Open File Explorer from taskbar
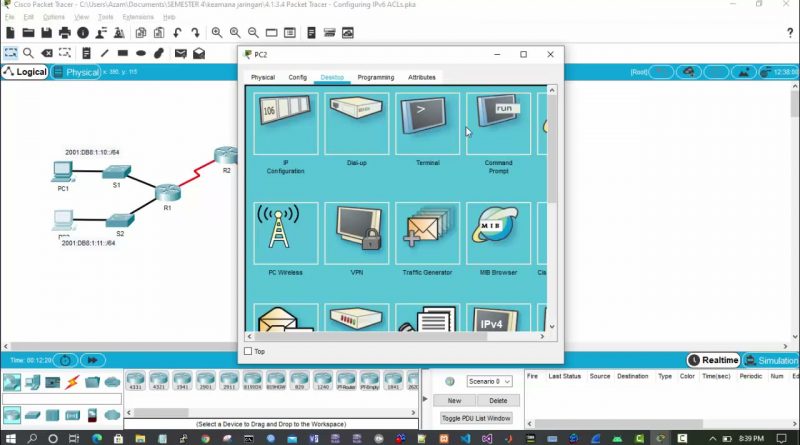Screen dimensions: 800x445 (x=140, y=438)
